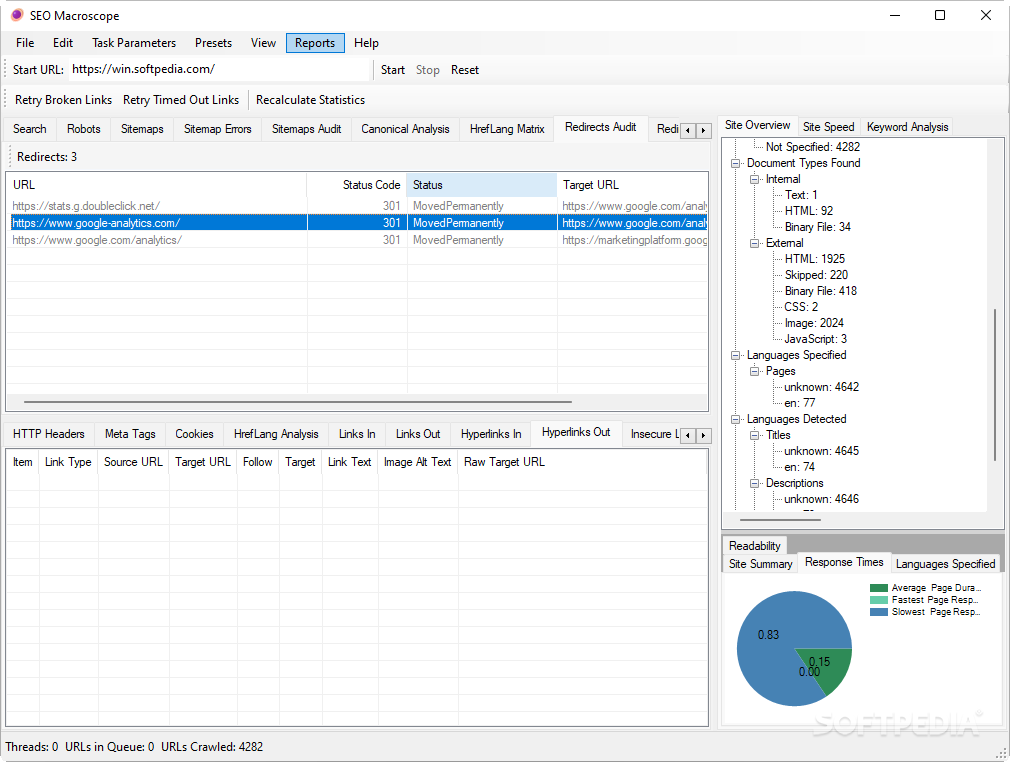Switch to the Canonical Analysis tab

pos(405,129)
